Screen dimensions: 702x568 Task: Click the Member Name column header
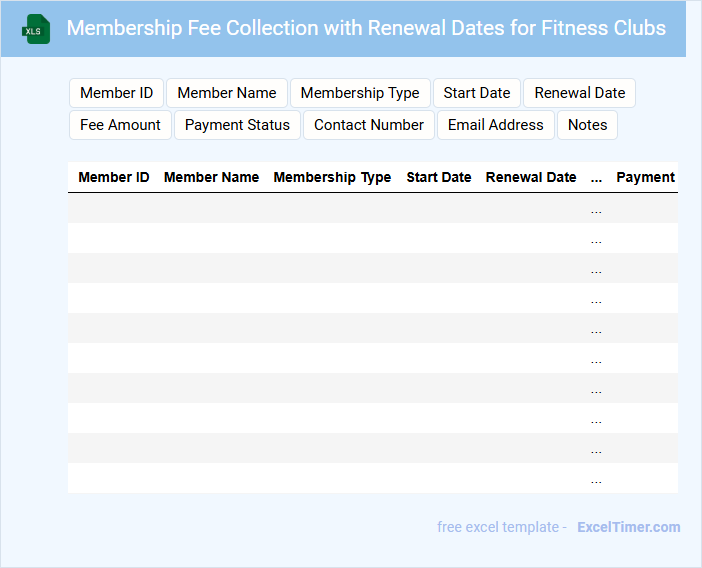[x=211, y=177]
